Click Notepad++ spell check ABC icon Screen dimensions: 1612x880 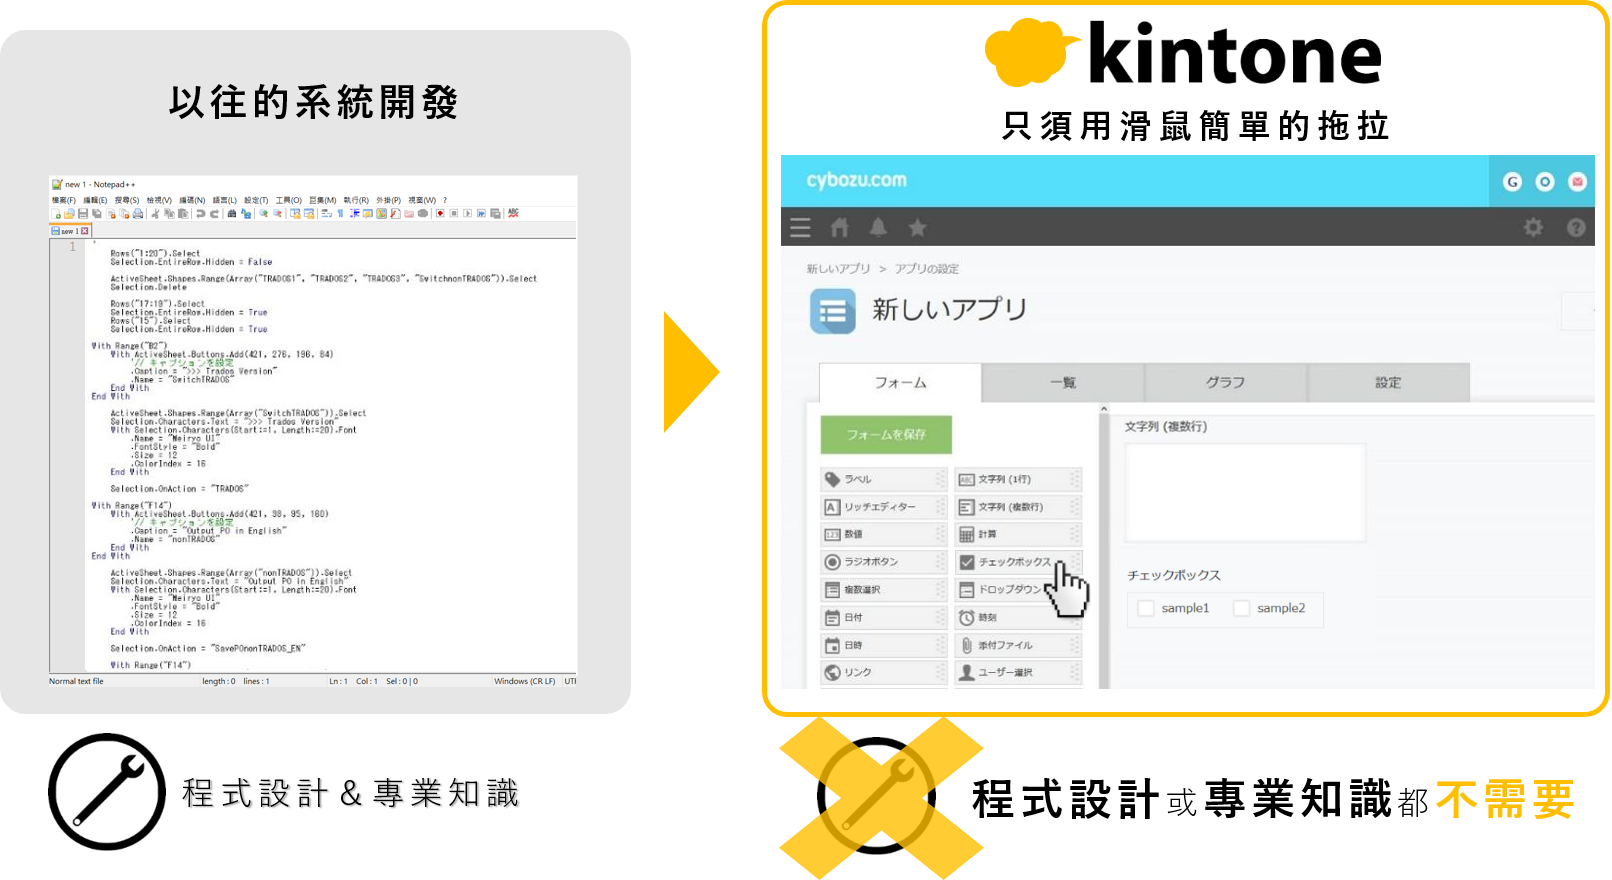pyautogui.click(x=513, y=213)
